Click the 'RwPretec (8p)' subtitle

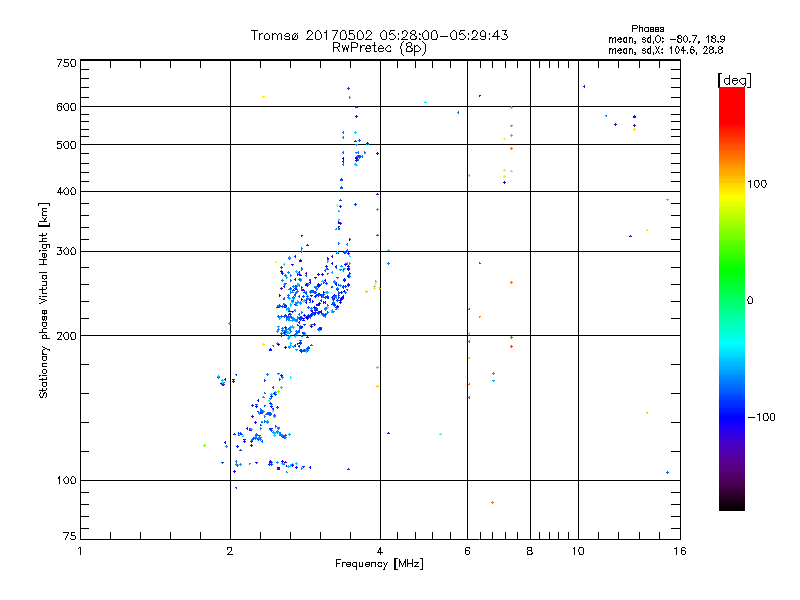379,48
